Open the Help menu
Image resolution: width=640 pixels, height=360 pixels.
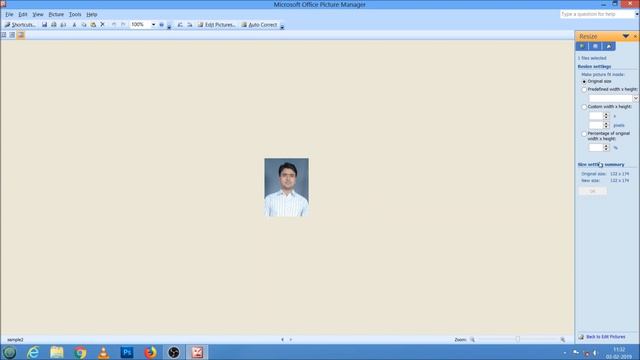click(x=92, y=14)
